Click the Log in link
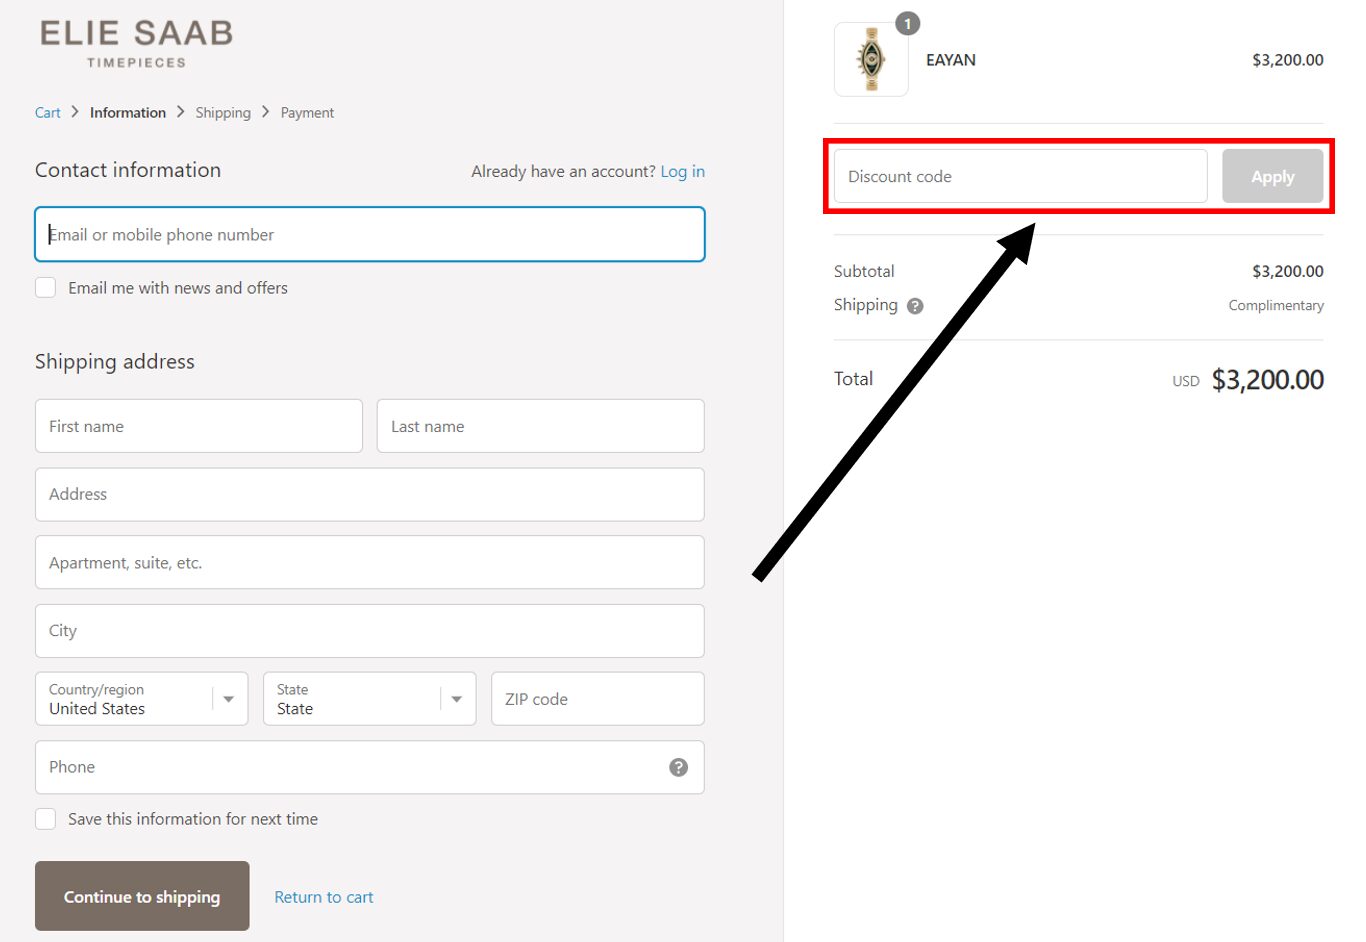The height and width of the screenshot is (942, 1366). pos(682,171)
